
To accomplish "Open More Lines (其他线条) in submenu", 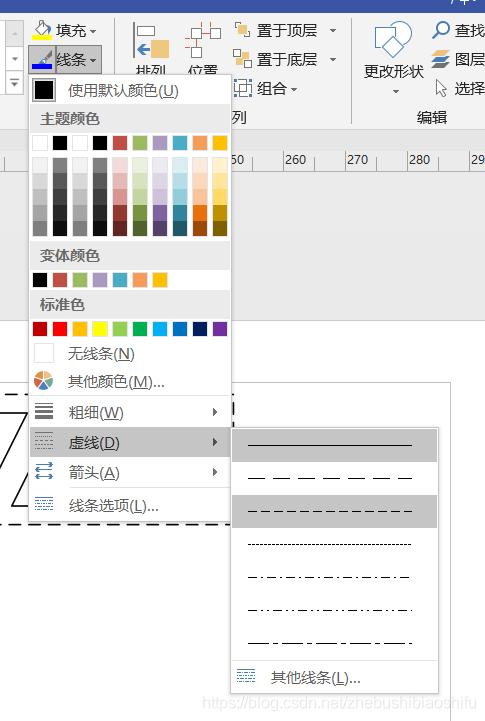I will (335, 677).
